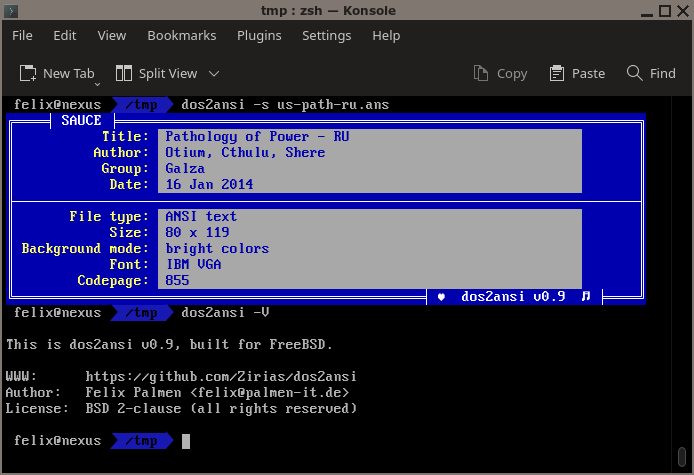The height and width of the screenshot is (475, 694).
Task: Click the felix@palmen-it.de email address
Action: (x=270, y=392)
